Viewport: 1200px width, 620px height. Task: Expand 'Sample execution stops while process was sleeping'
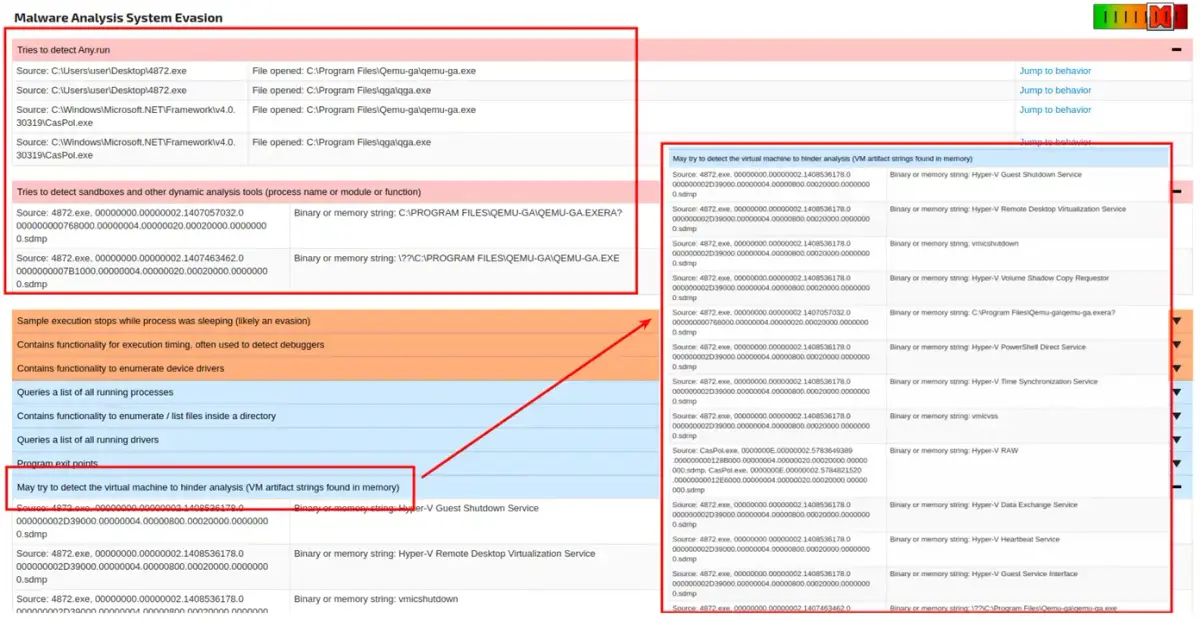point(1177,321)
